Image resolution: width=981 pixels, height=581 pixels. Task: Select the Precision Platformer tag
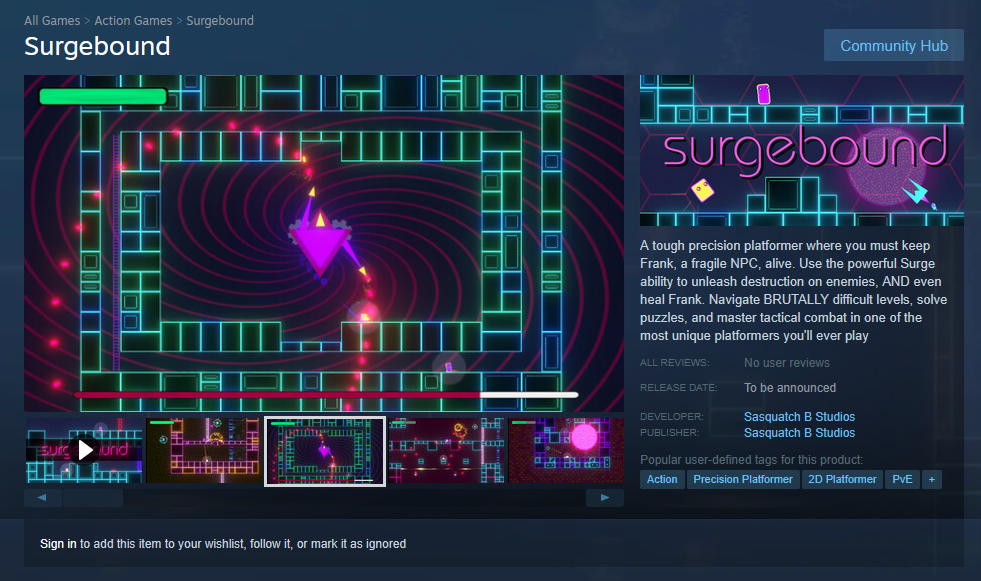[x=743, y=479]
